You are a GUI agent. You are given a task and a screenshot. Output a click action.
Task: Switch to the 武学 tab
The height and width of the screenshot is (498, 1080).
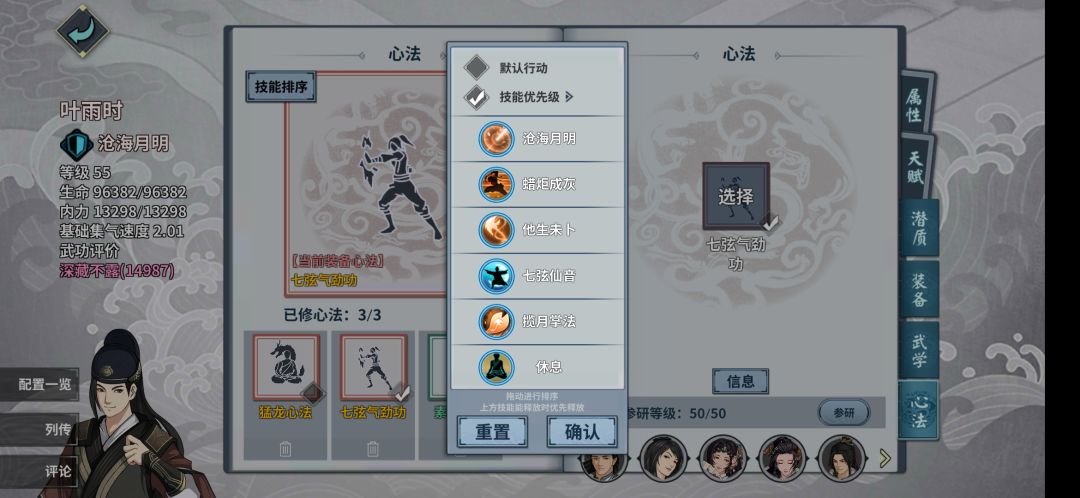click(919, 350)
